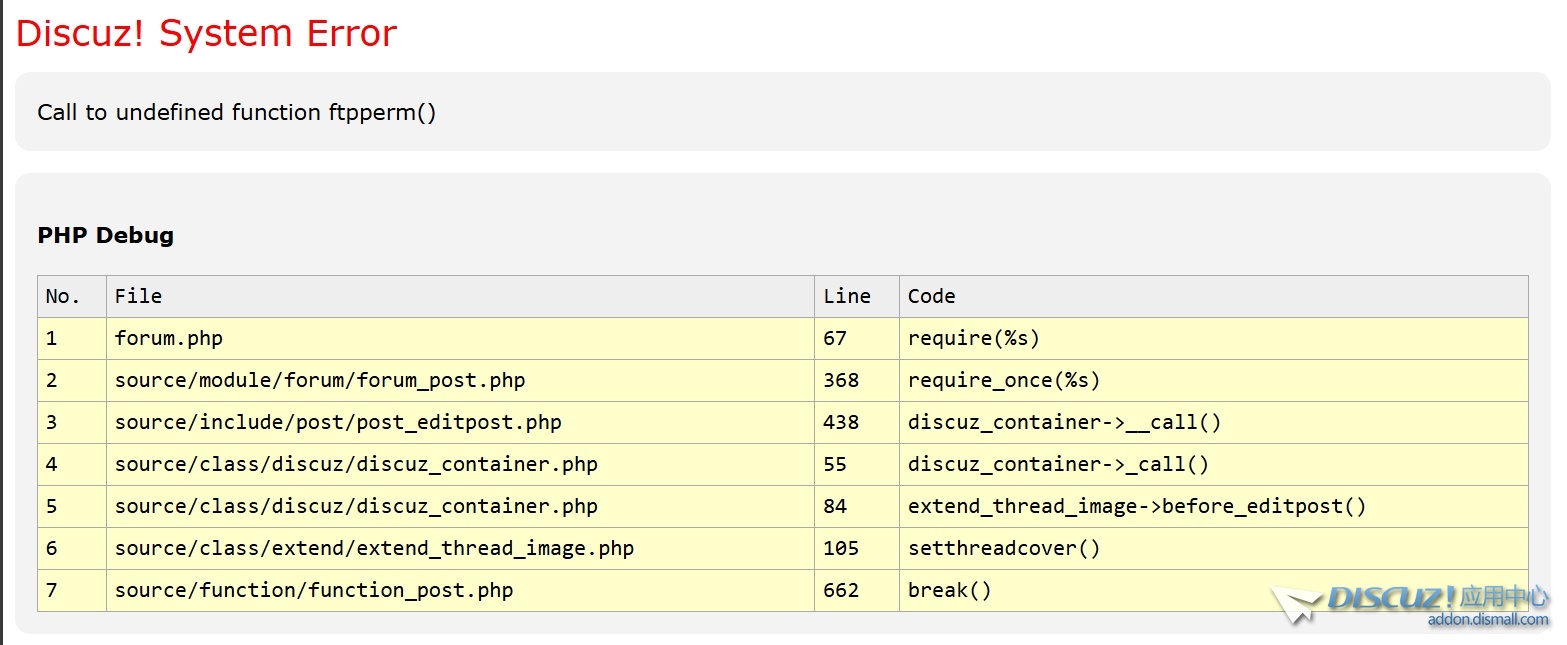The width and height of the screenshot is (1567, 645).
Task: Click the 'No.' column header
Action: pyautogui.click(x=72, y=297)
